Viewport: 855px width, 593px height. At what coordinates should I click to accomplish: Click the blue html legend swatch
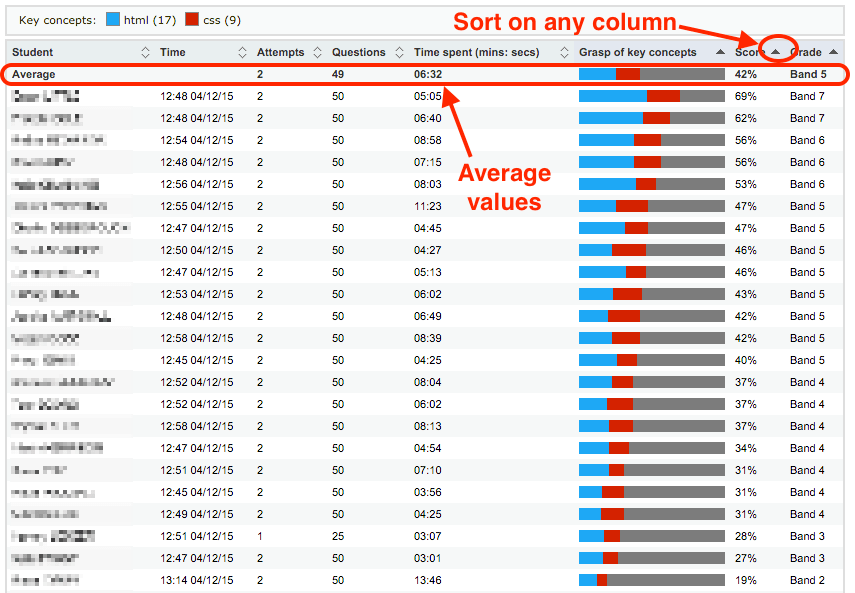tap(112, 20)
